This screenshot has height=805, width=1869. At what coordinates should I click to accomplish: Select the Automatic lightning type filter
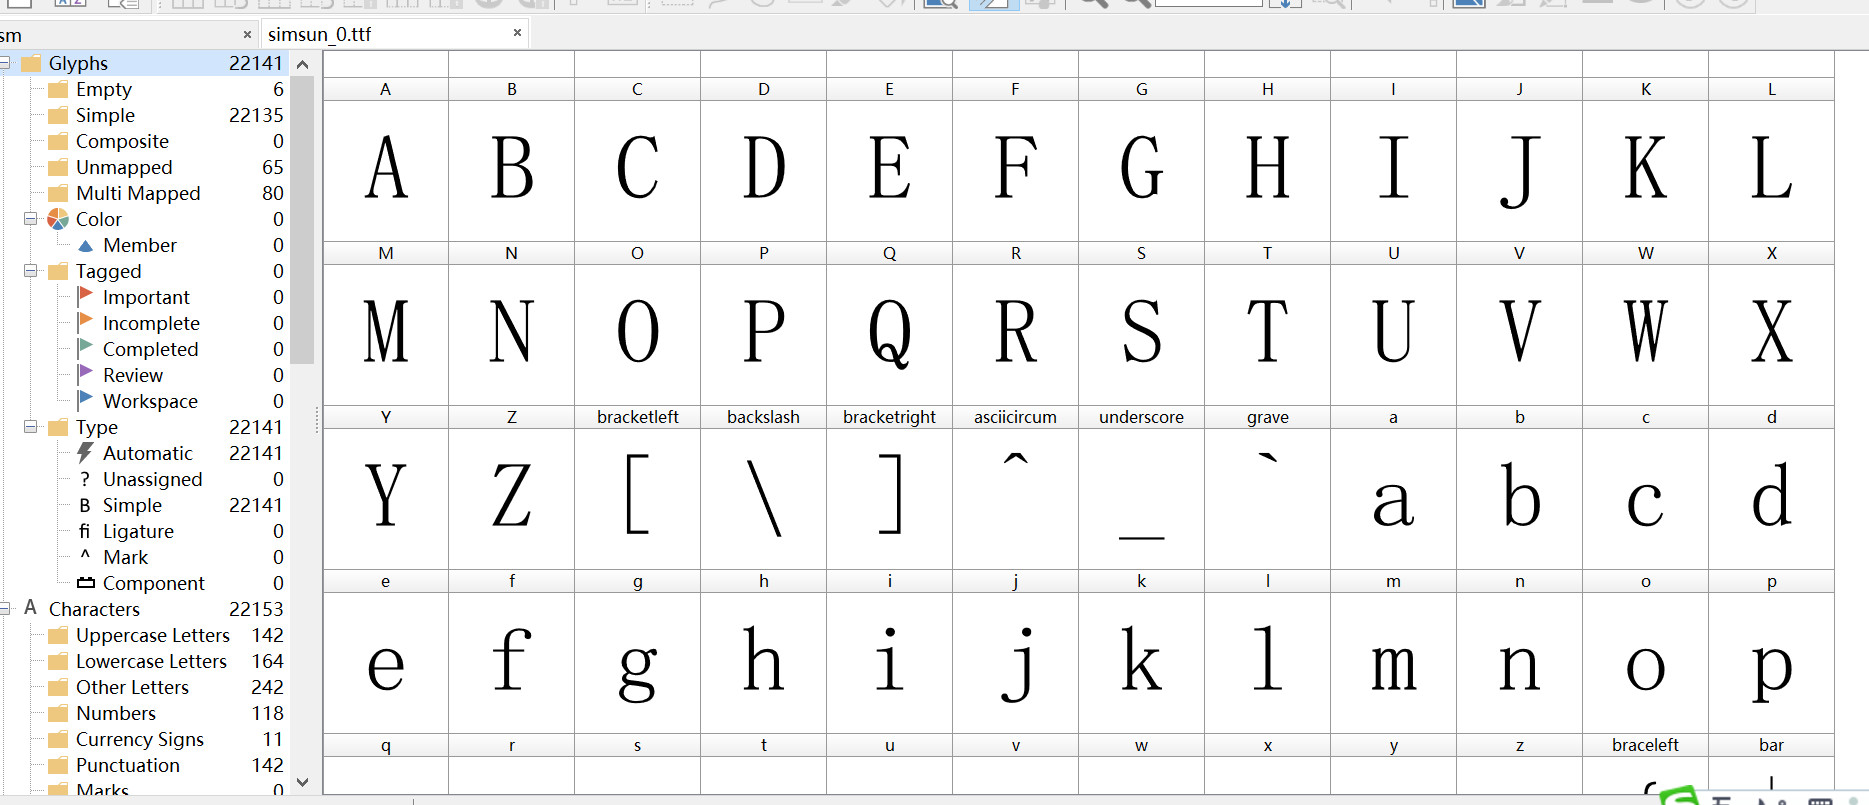[x=148, y=453]
